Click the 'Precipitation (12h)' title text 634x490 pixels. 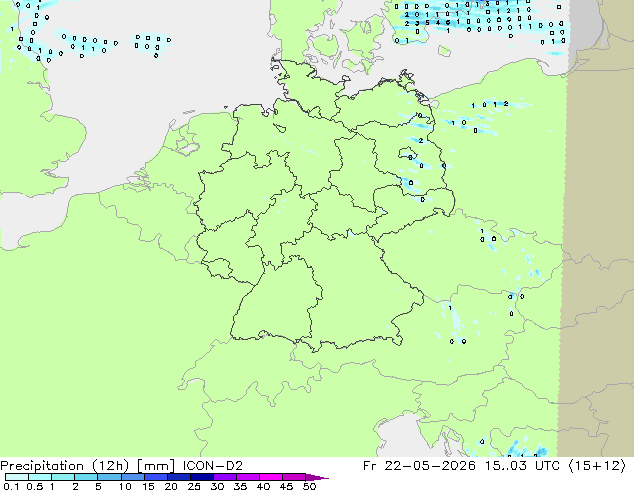point(65,466)
